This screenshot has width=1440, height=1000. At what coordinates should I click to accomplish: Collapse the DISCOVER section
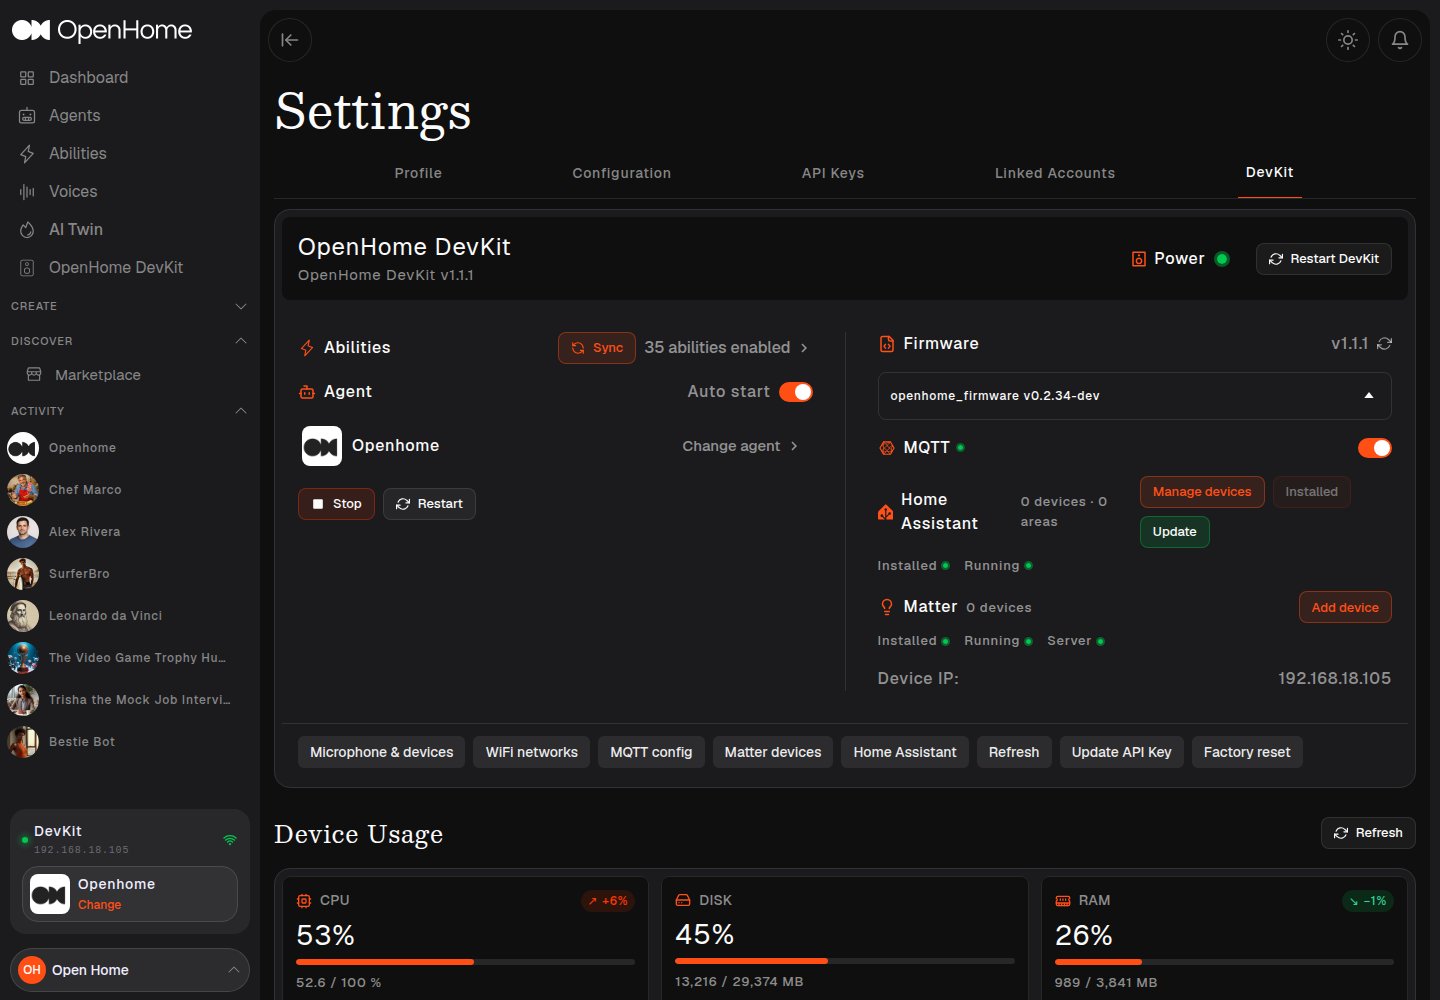[x=129, y=341]
